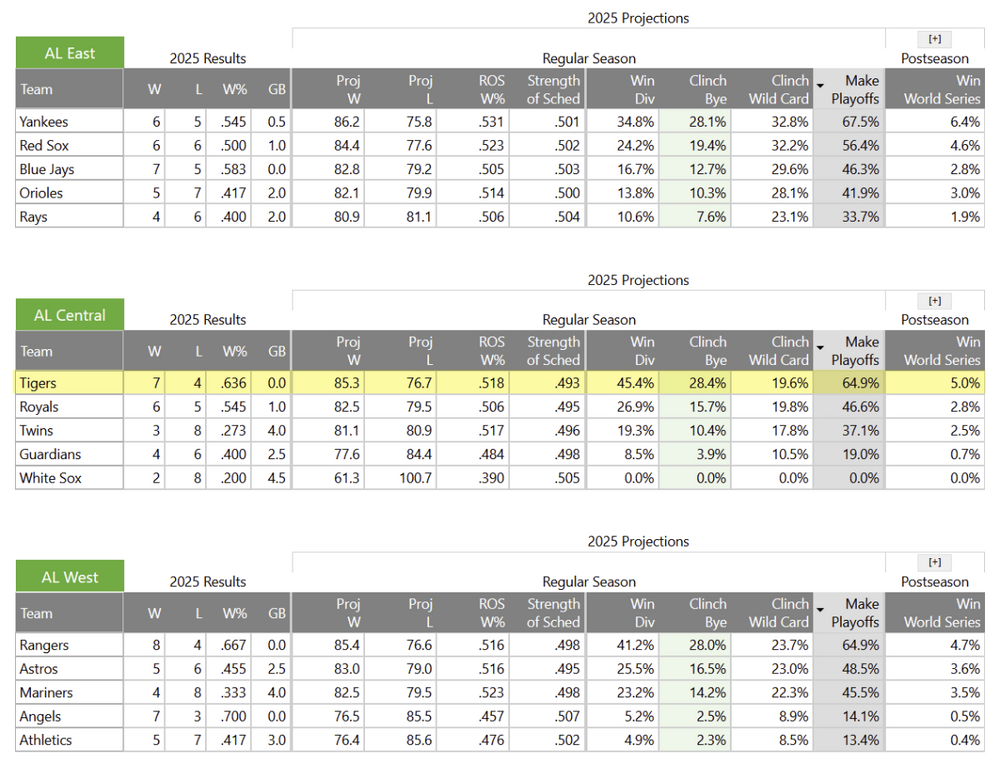
Task: Expand AL West Postseason columns with [+]
Action: [934, 563]
